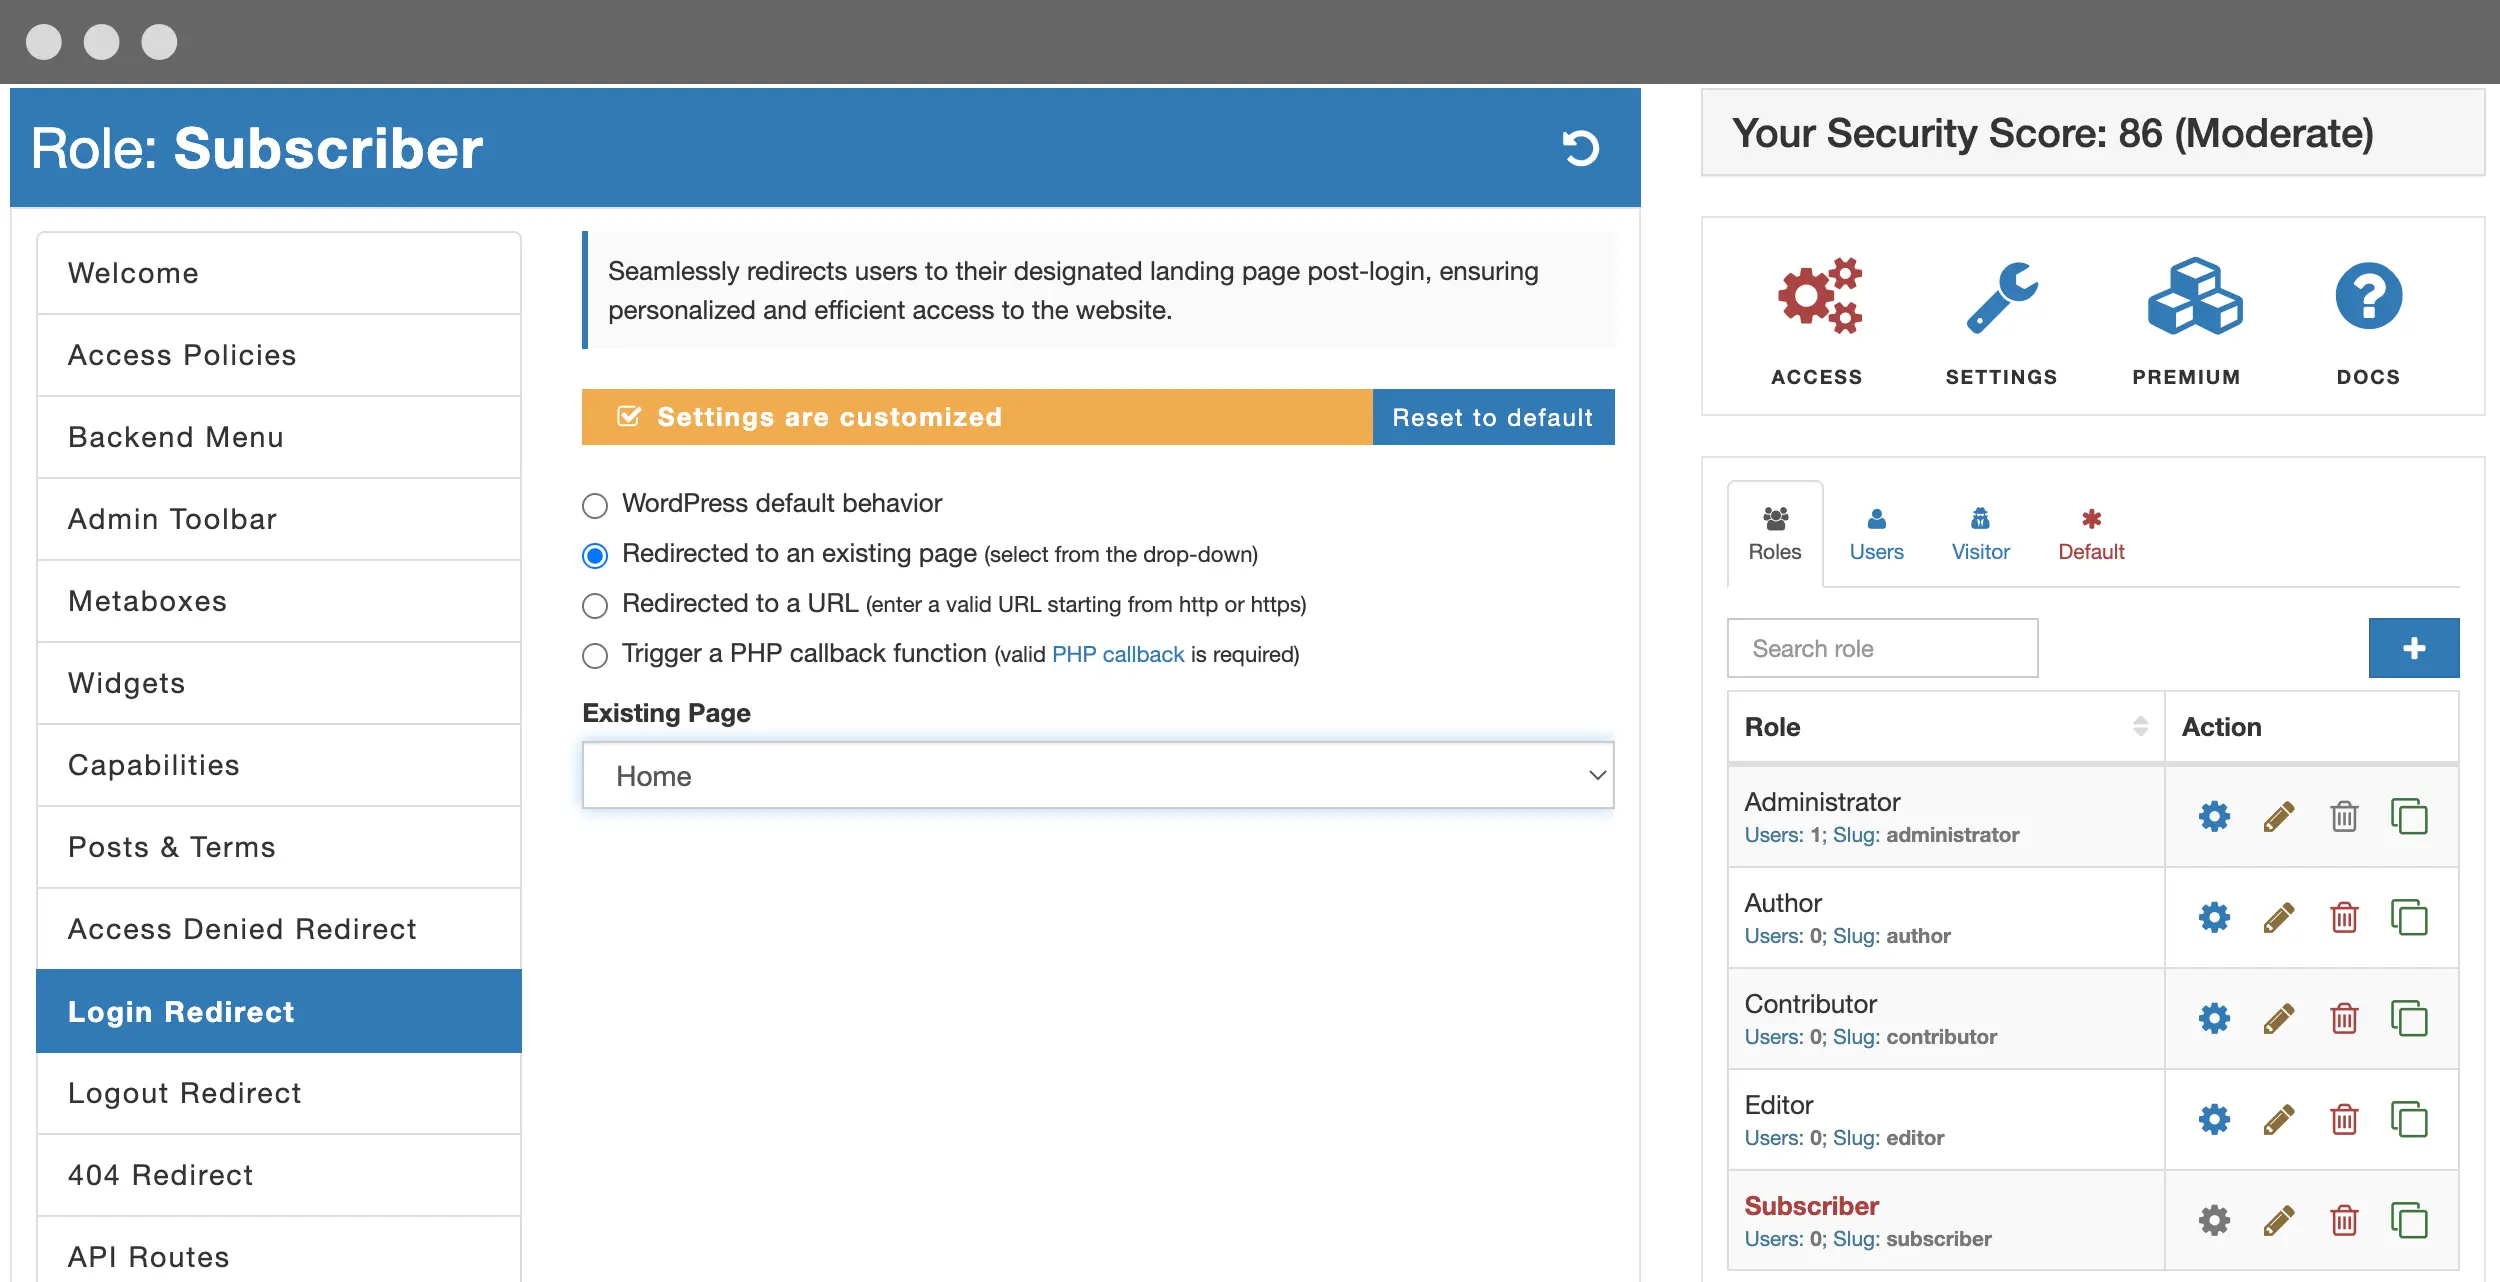The image size is (2500, 1282).
Task: Open the Existing Page dropdown showing Home
Action: click(x=1097, y=776)
